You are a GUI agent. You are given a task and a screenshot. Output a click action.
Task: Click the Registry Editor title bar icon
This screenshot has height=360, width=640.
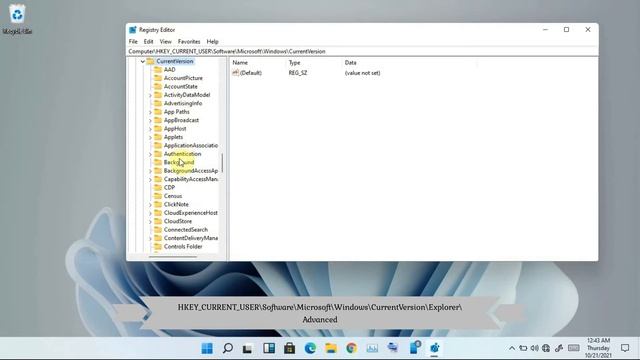click(x=133, y=30)
